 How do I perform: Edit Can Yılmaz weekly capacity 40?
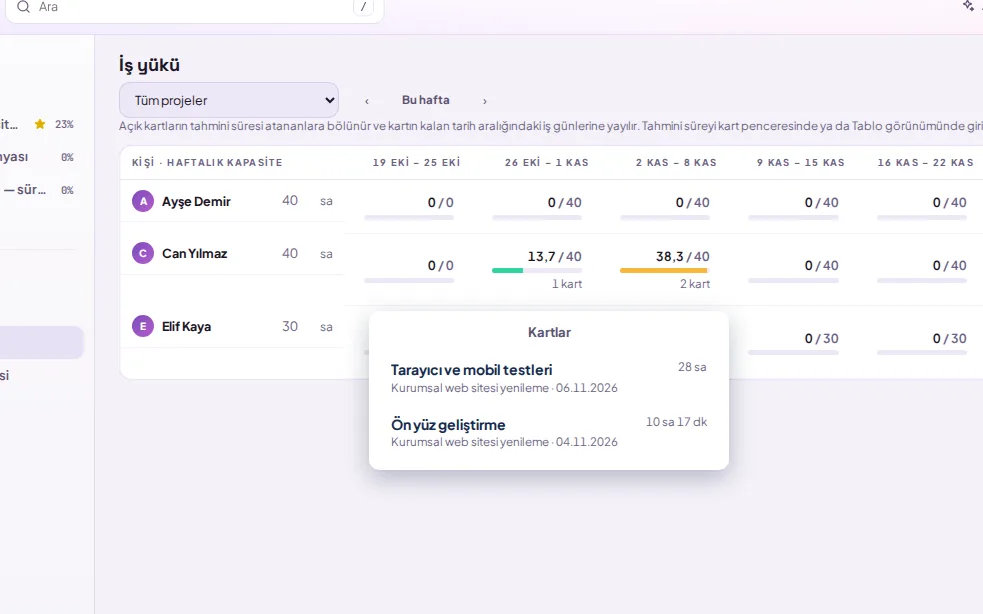pos(290,253)
